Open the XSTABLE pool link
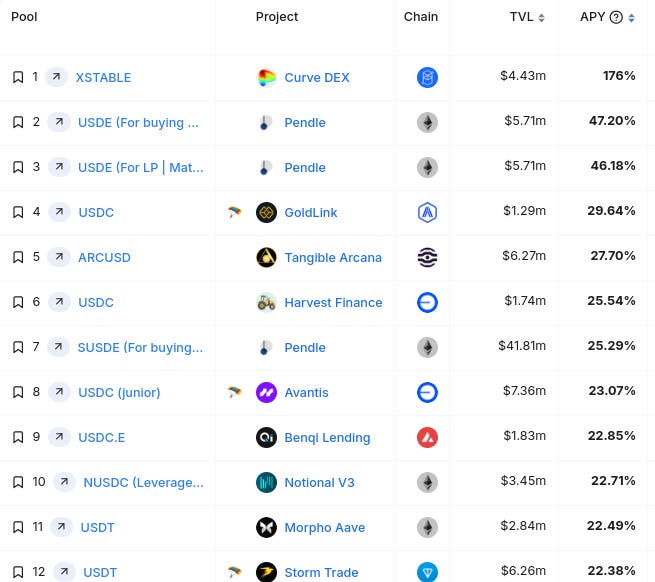 pos(103,77)
